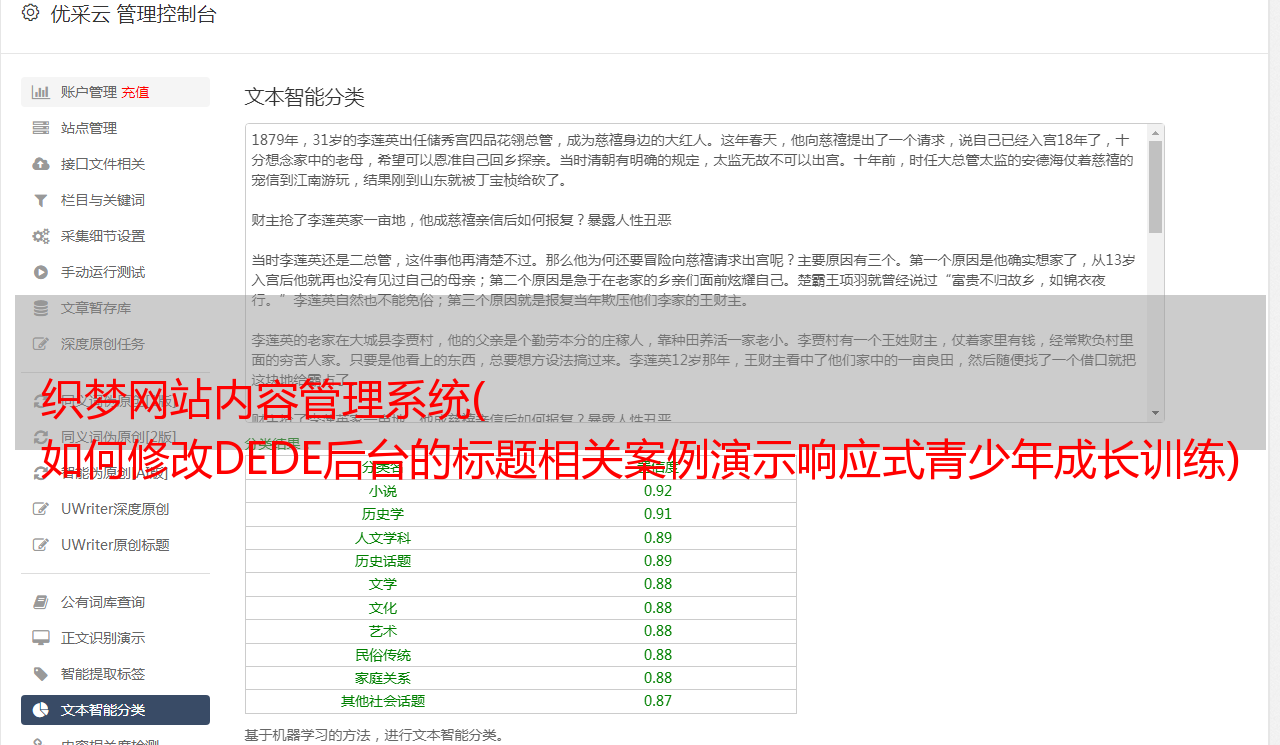Click the 基于机器学习的方法 description text
Viewport: 1280px width, 745px height.
[x=375, y=735]
